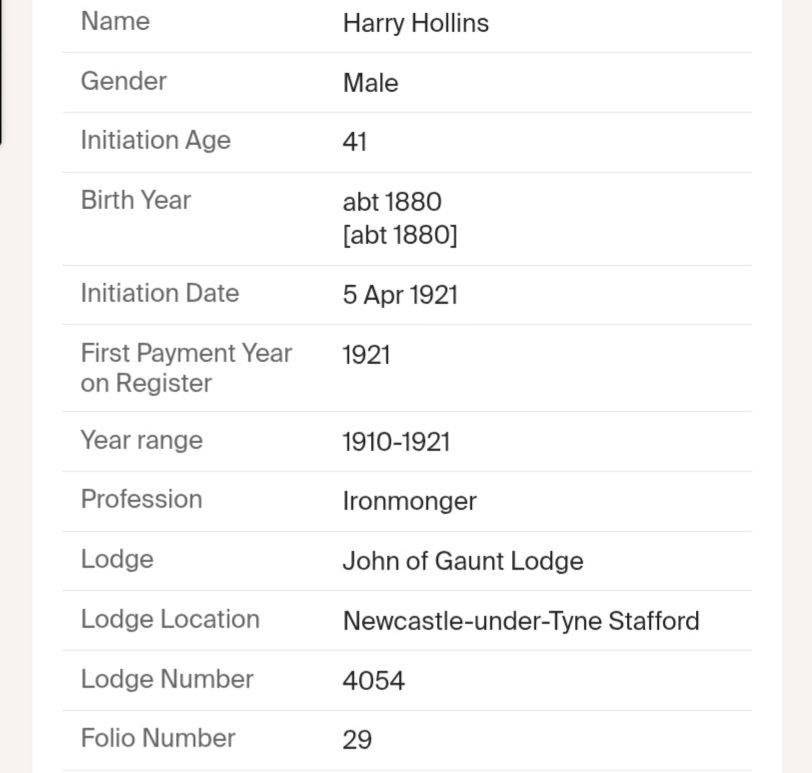
Task: Click First Payment Year on Register label
Action: click(186, 368)
